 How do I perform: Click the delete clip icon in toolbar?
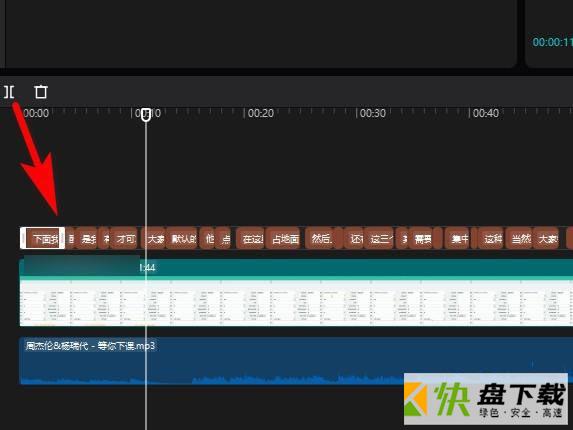(x=41, y=92)
